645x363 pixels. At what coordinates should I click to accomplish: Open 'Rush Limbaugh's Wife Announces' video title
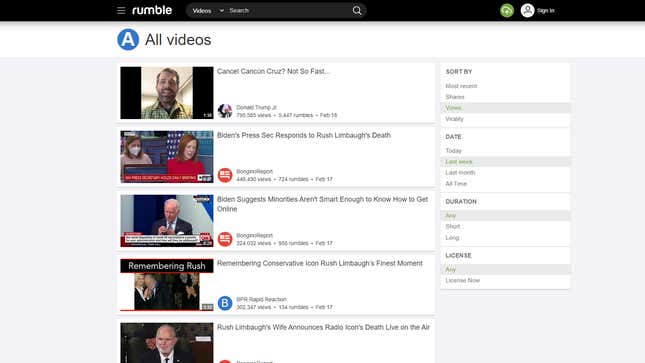323,327
